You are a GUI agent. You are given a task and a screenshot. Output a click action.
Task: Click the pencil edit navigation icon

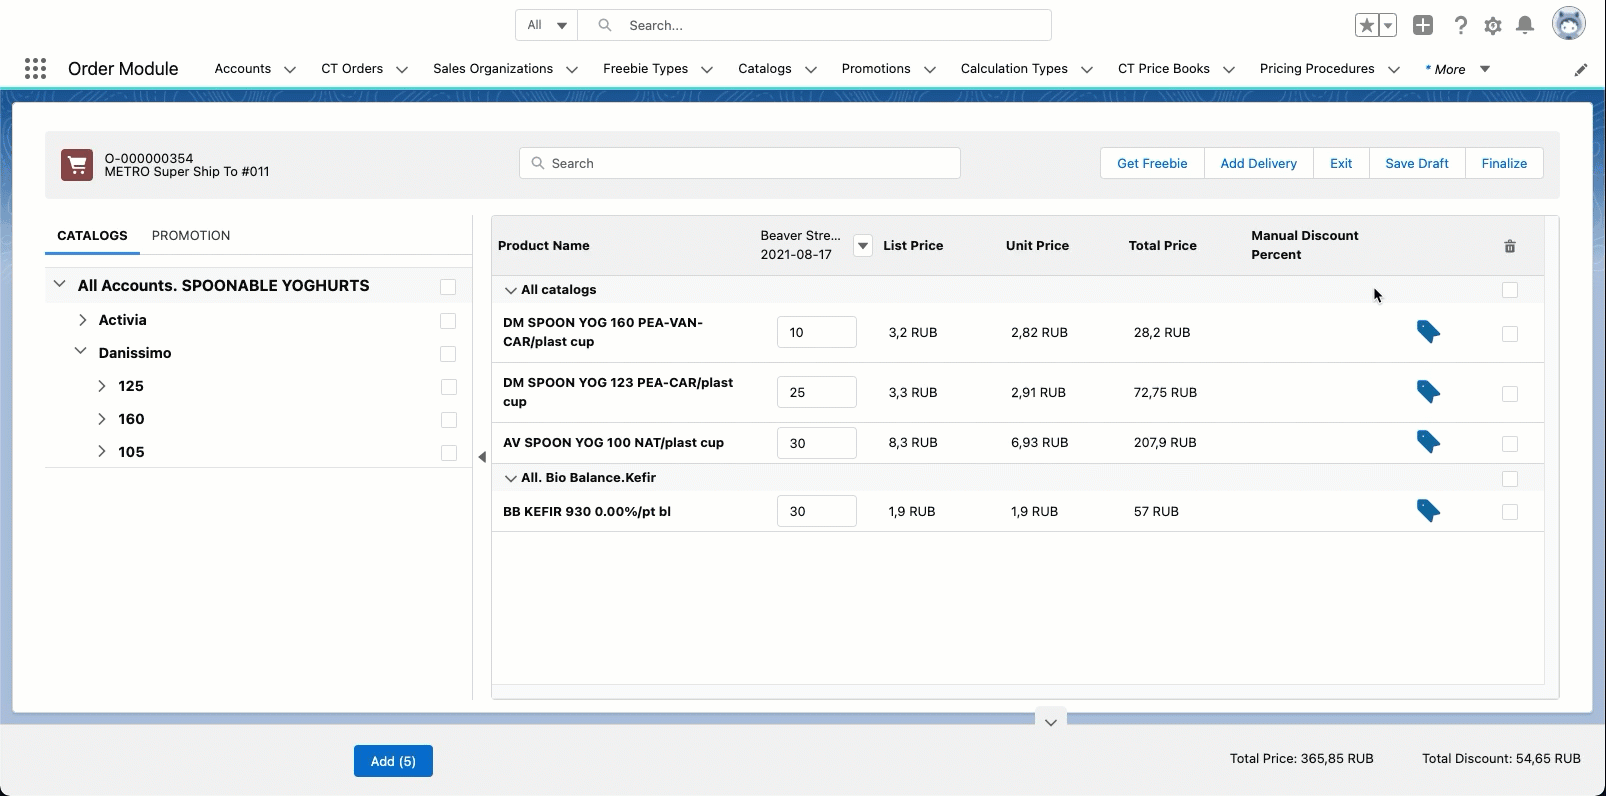[1581, 69]
